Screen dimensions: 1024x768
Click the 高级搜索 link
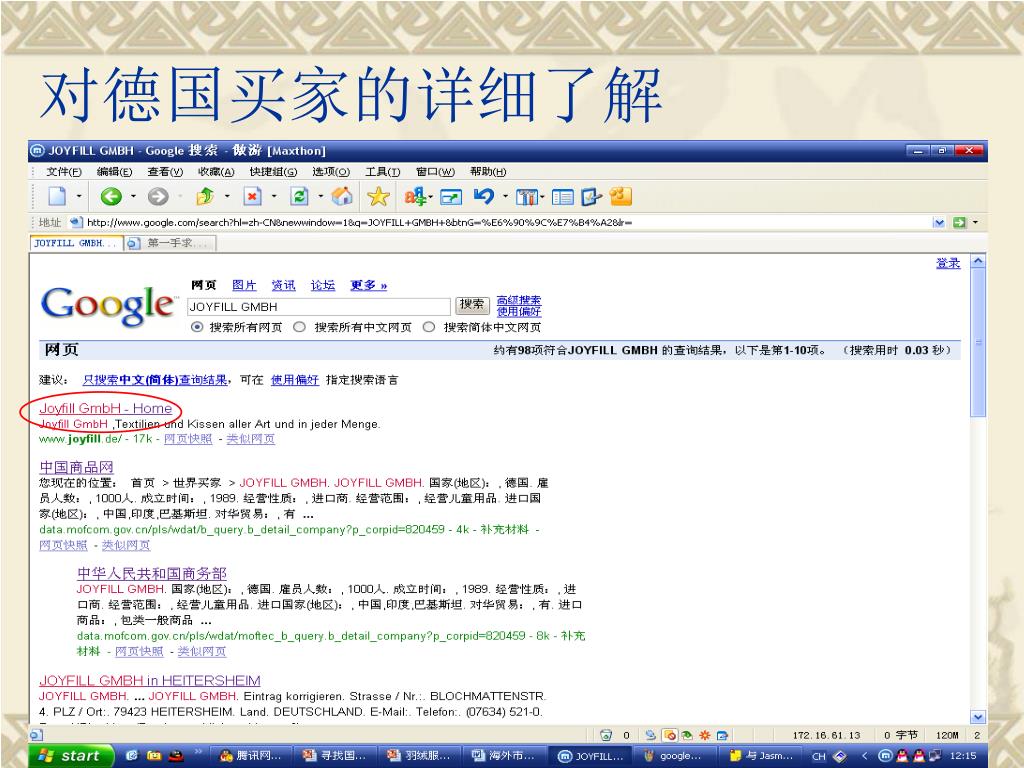coord(519,300)
